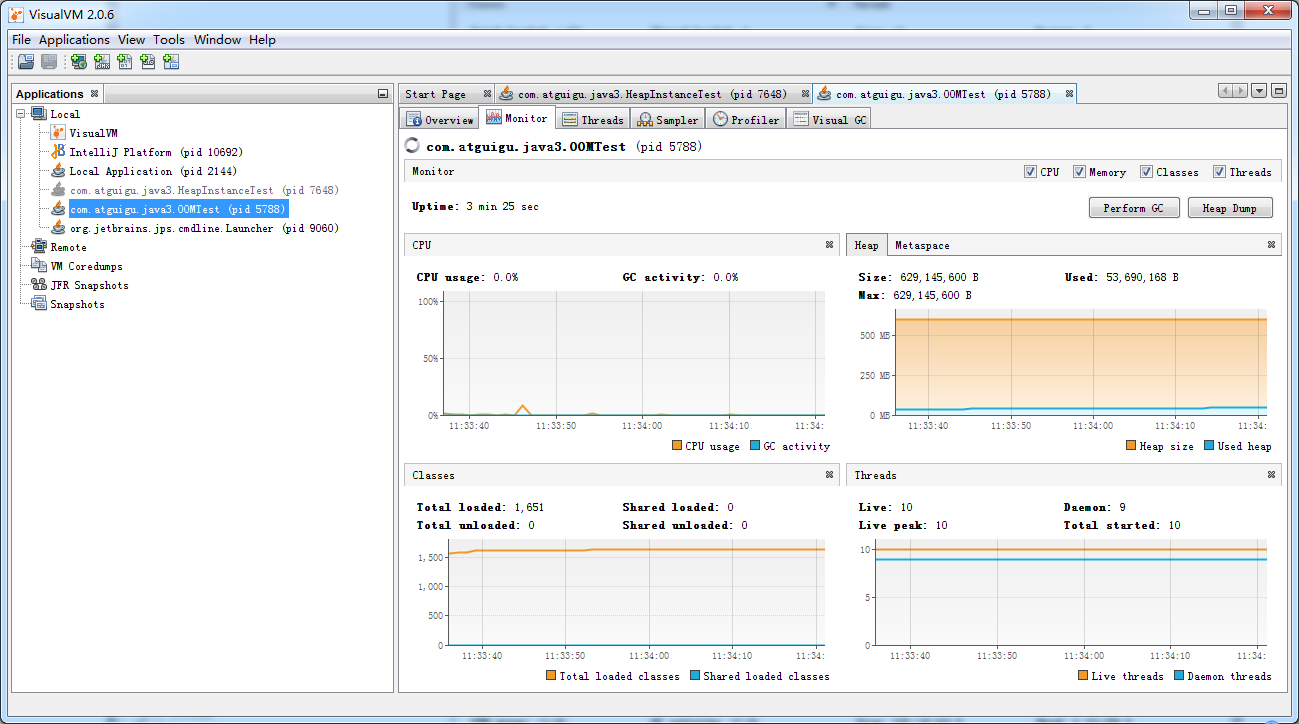Viewport: 1299px width, 724px height.
Task: Click the Perform GC button
Action: (1133, 208)
